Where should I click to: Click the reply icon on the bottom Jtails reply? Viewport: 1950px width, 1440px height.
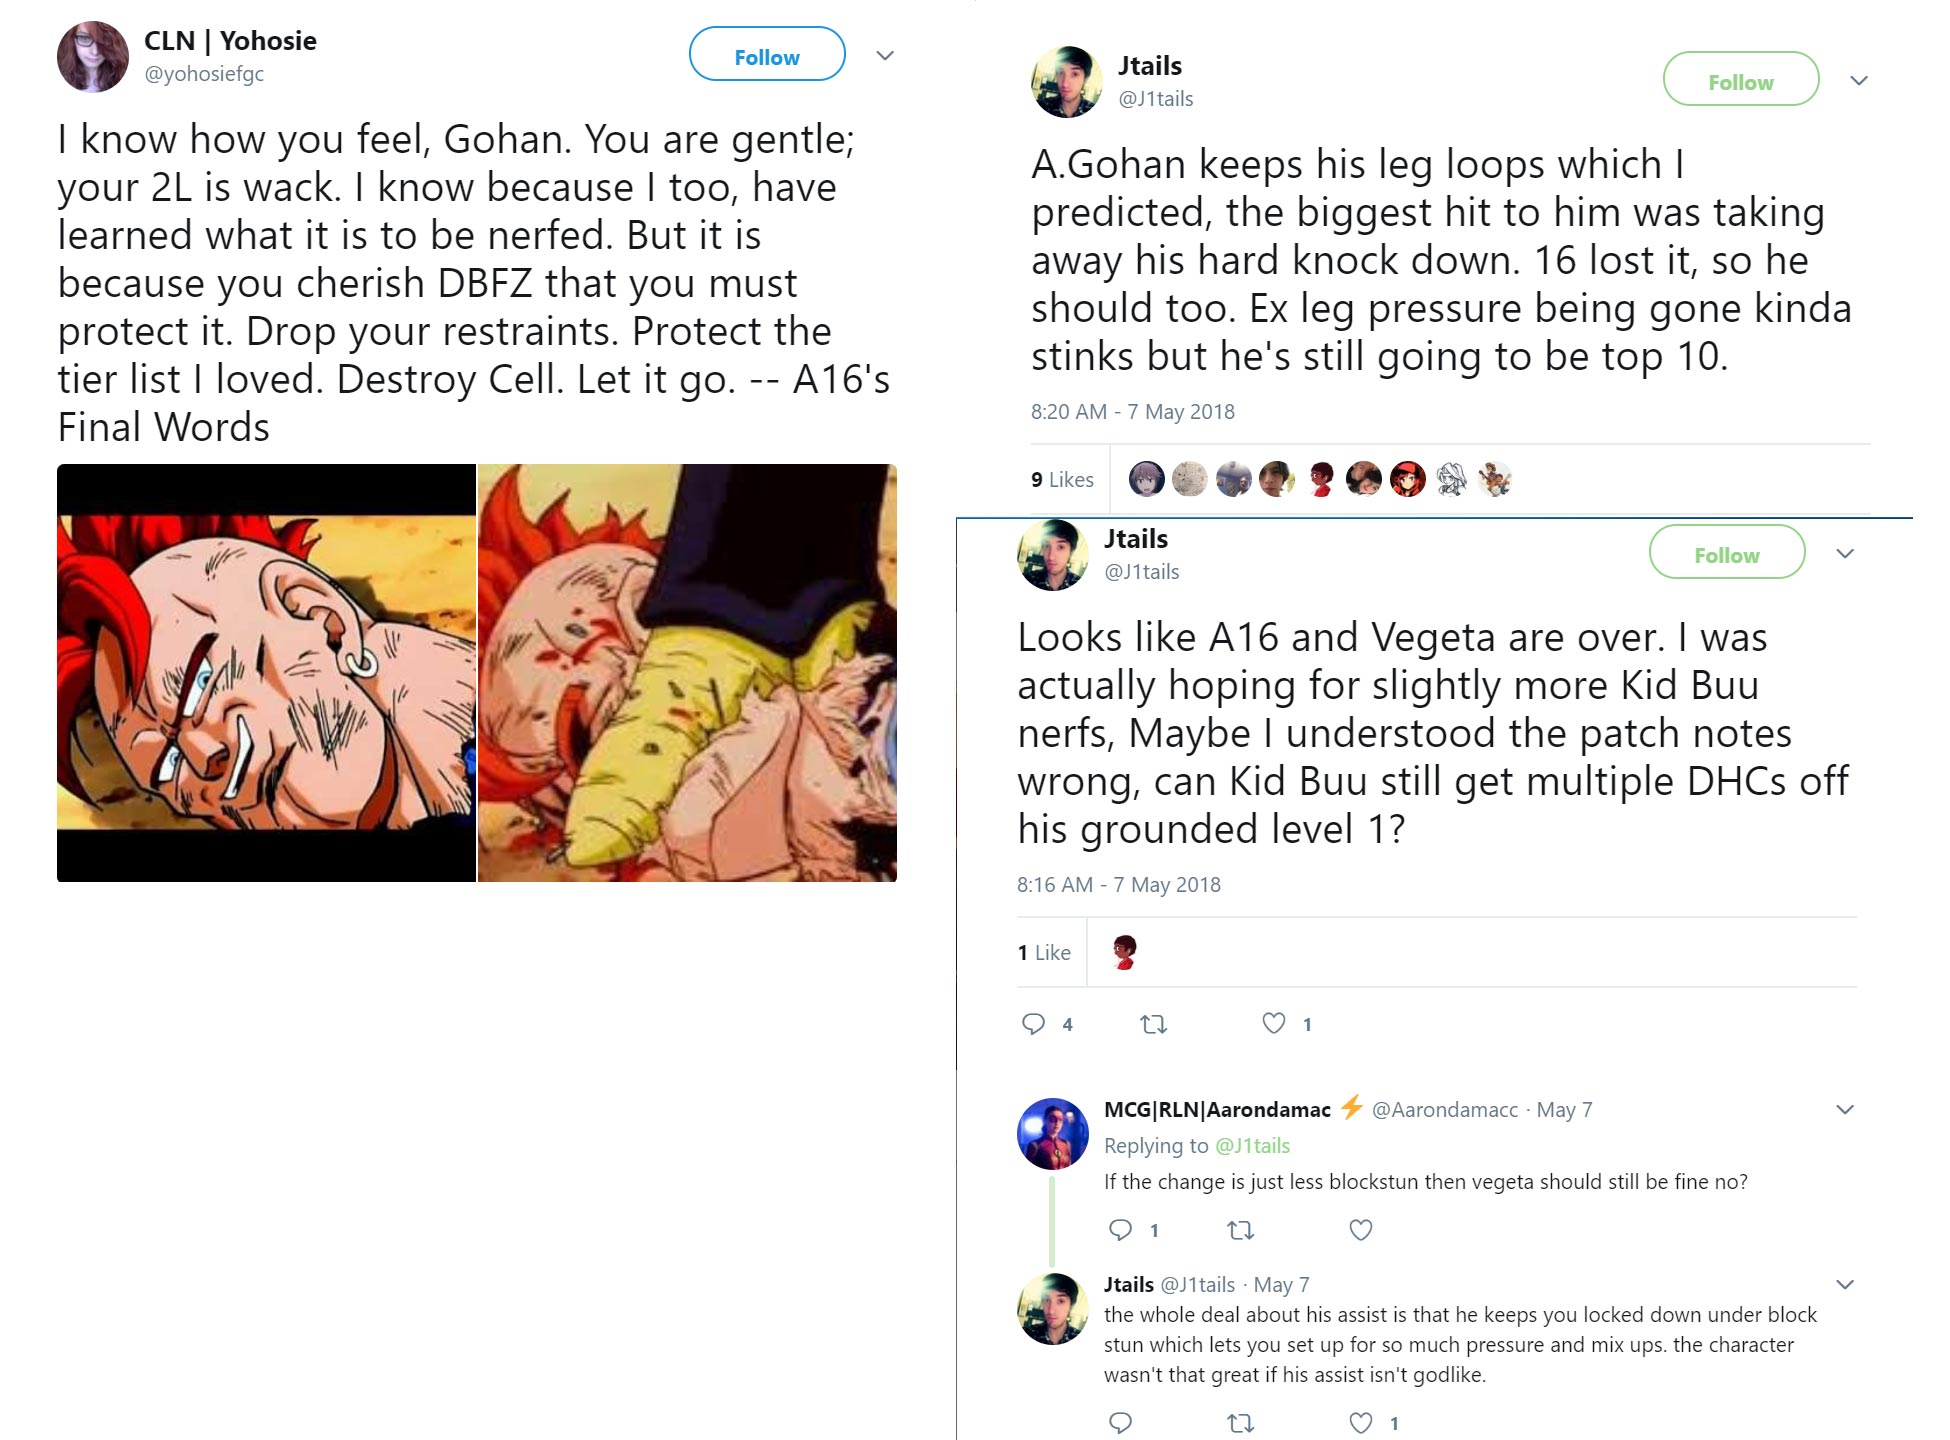click(1120, 1421)
